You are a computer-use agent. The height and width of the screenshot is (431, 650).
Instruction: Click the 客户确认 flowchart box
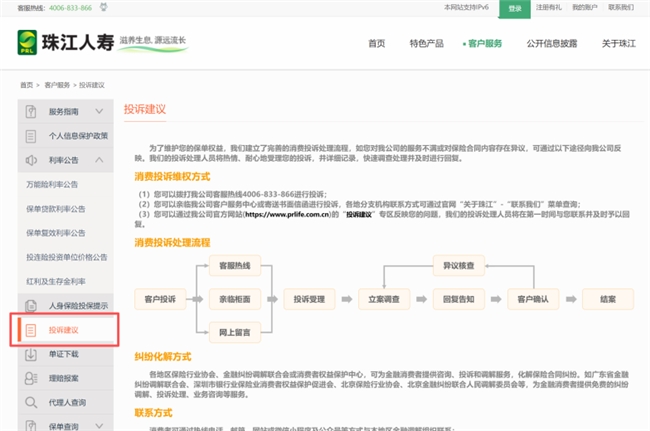click(533, 299)
